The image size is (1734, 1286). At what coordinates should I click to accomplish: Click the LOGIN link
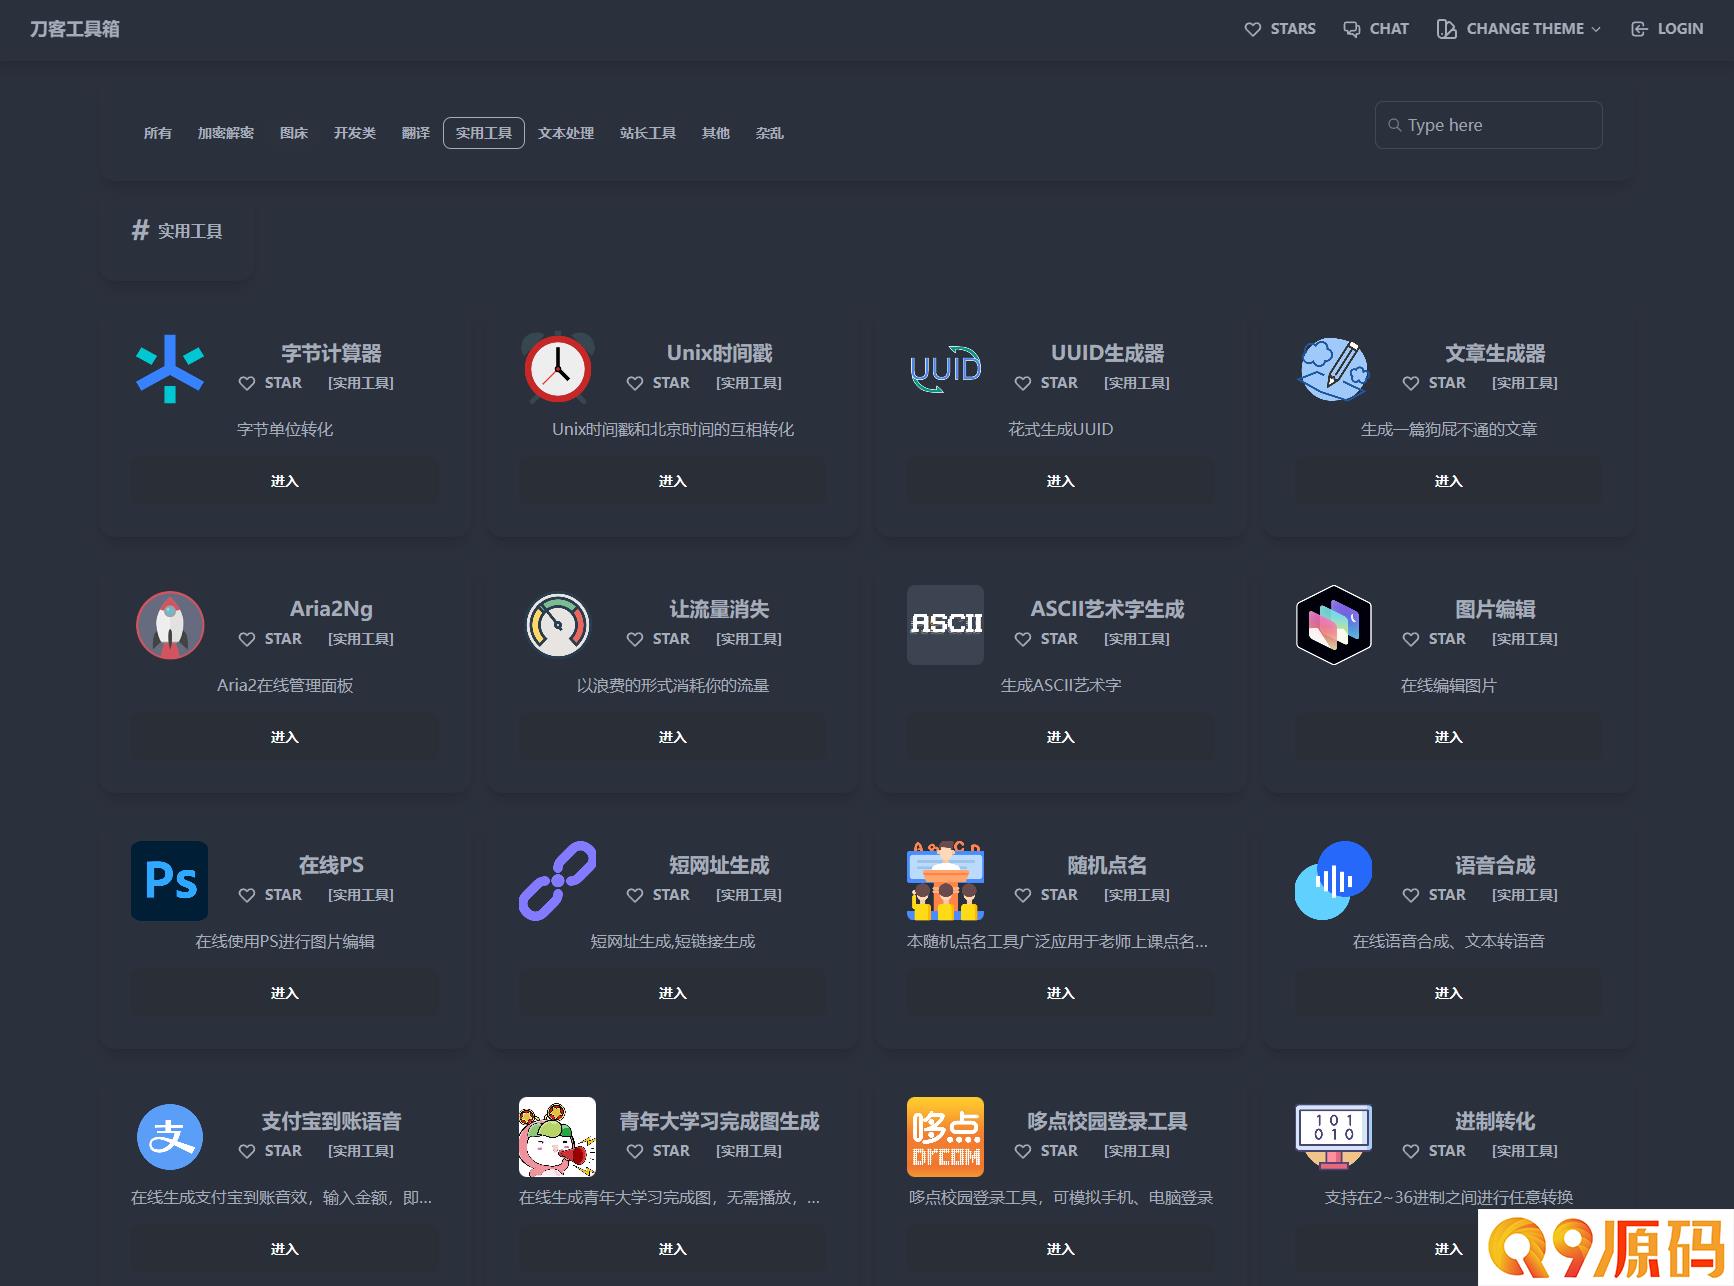click(1667, 29)
